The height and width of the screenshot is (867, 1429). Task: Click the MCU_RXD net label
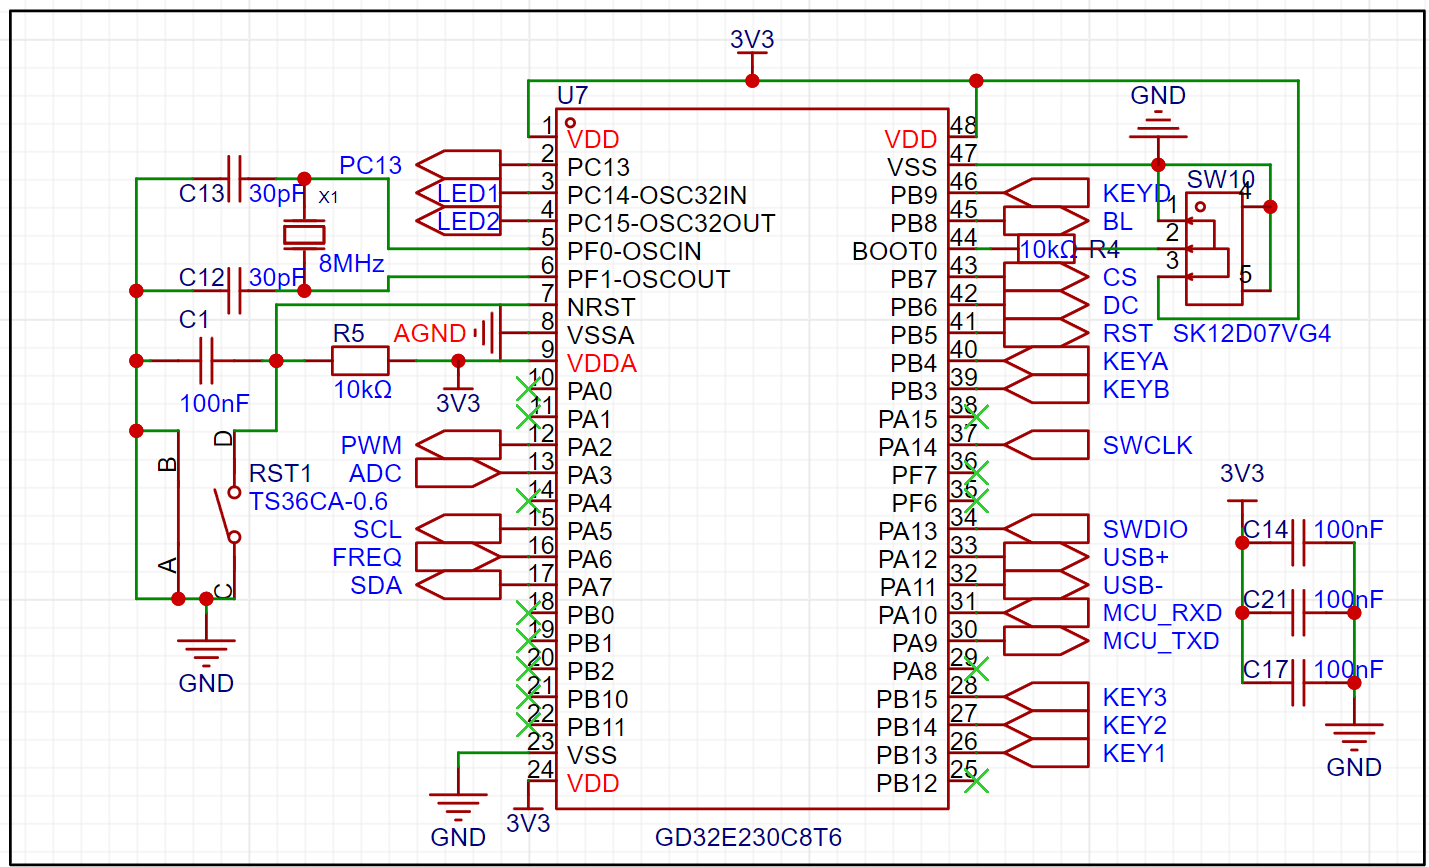(1162, 613)
